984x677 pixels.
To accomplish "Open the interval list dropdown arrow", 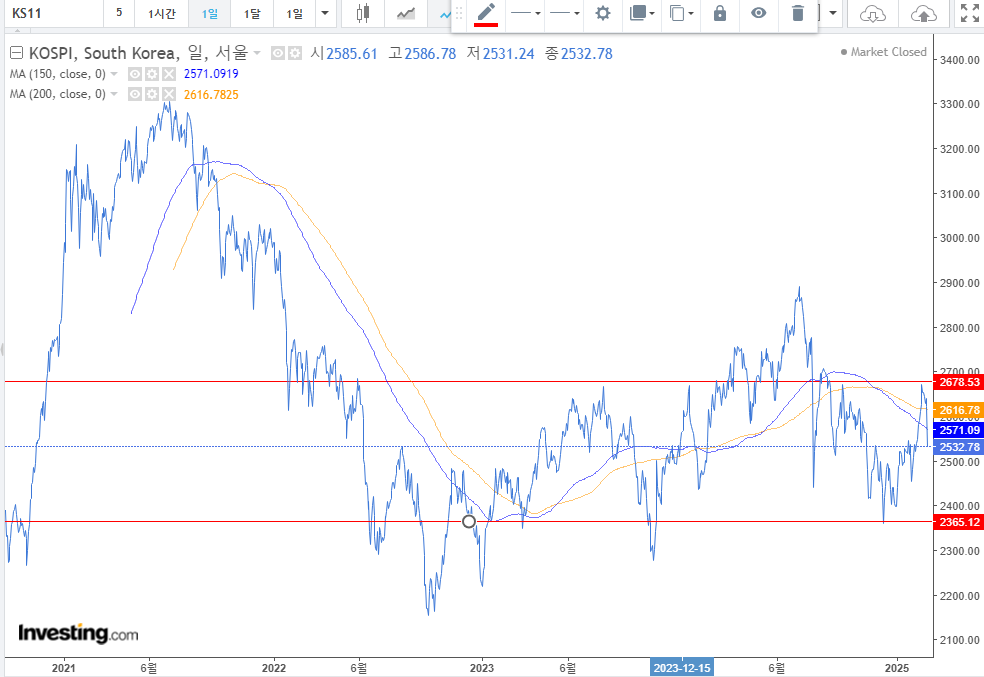I will click(324, 13).
